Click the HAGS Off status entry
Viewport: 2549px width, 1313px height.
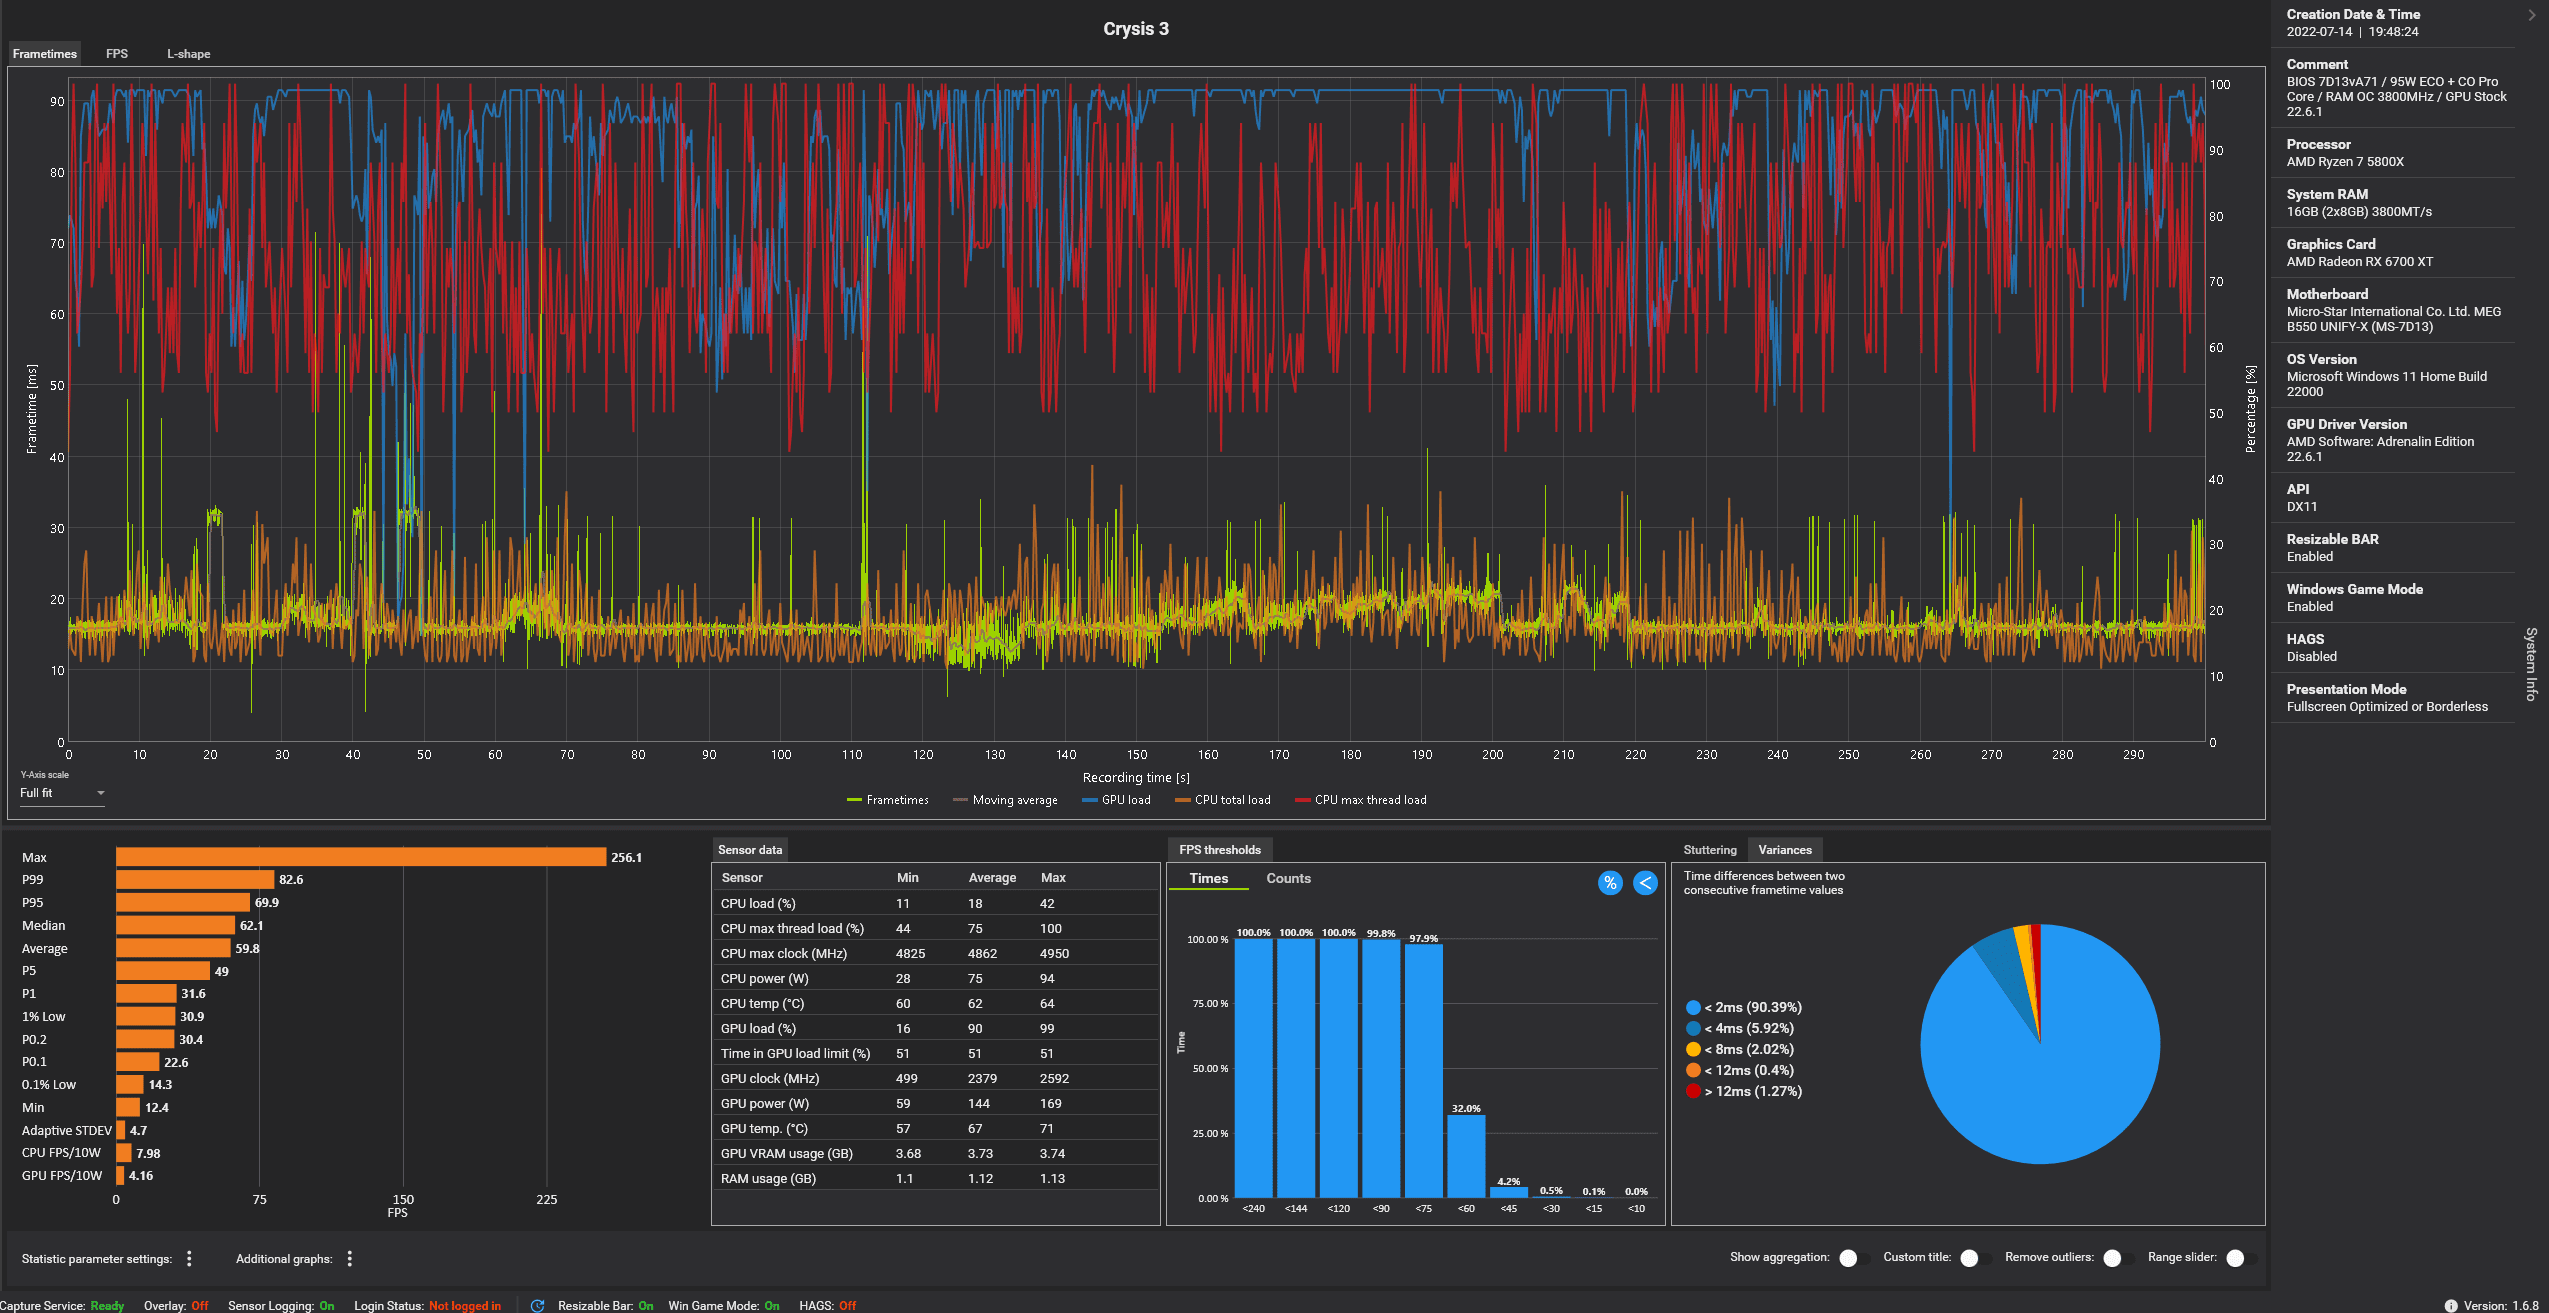click(827, 1305)
